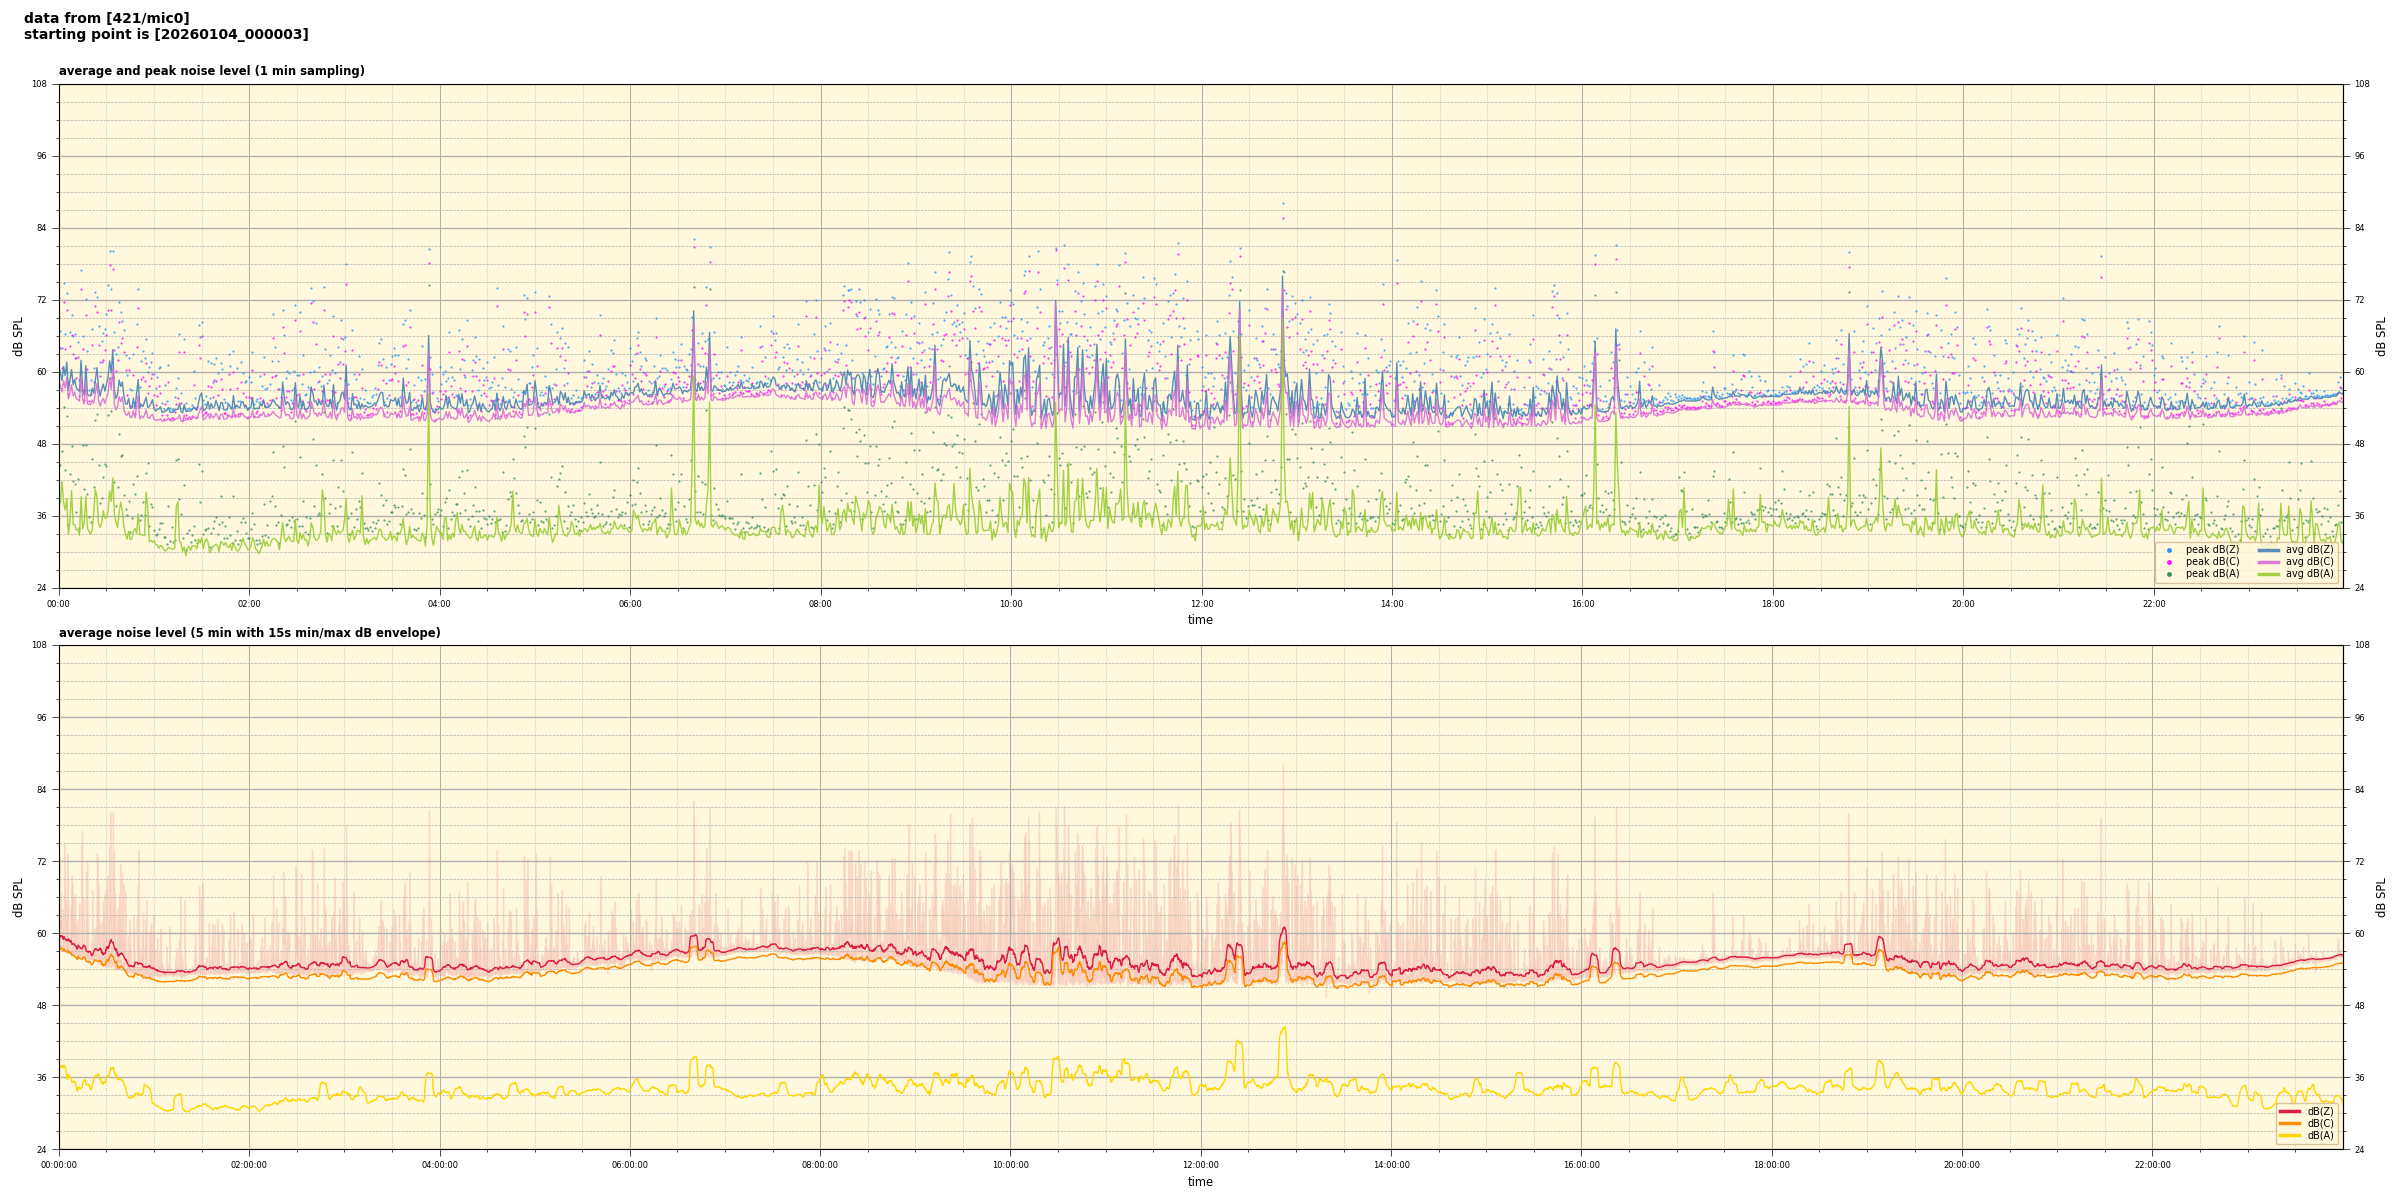Click the 'data from [421/mic0]' header text
Viewport: 2400px width, 1200px height.
click(106, 18)
